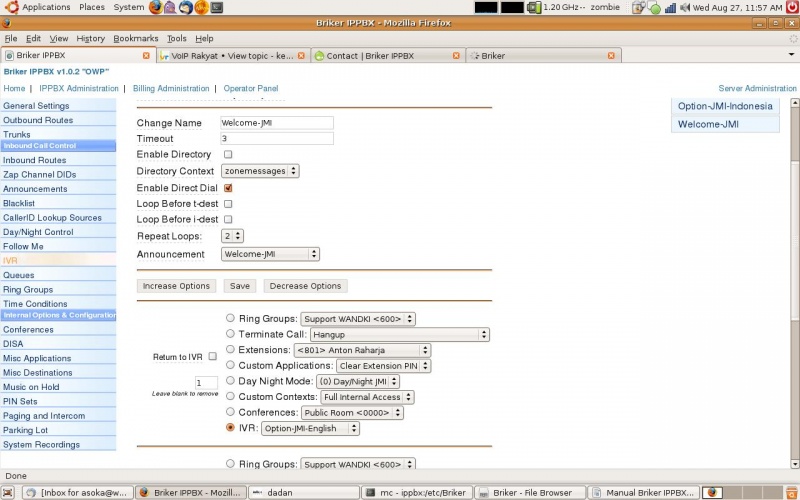
Task: Click the Save button
Action: pos(240,286)
